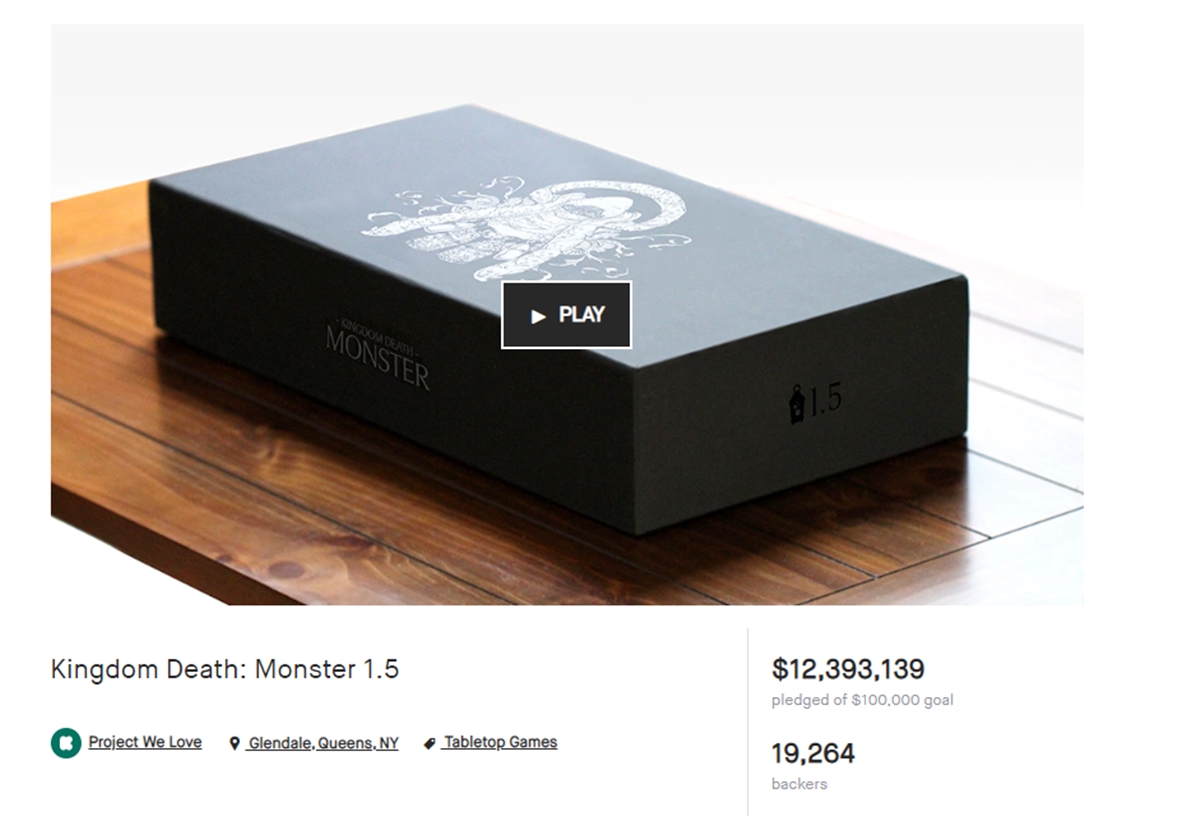This screenshot has height=816, width=1200.
Task: Select the Kingdom Death: Monster 1.5 title
Action: coord(225,669)
